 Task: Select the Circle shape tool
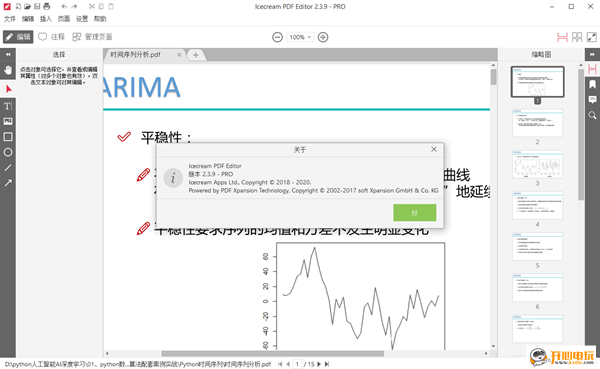click(x=8, y=152)
